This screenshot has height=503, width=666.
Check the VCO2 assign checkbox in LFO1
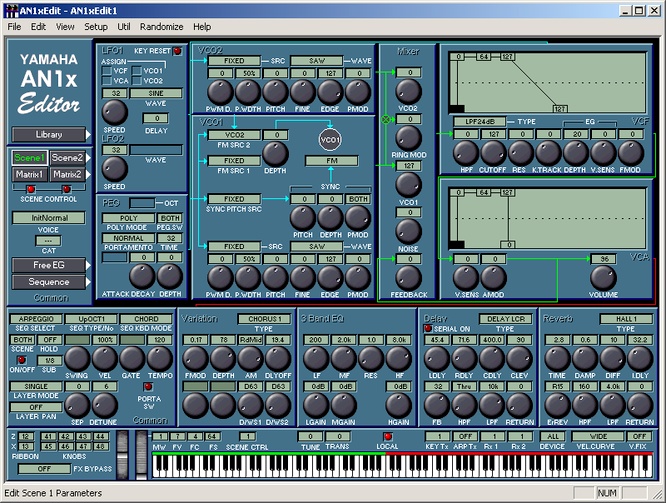pyautogui.click(x=137, y=80)
